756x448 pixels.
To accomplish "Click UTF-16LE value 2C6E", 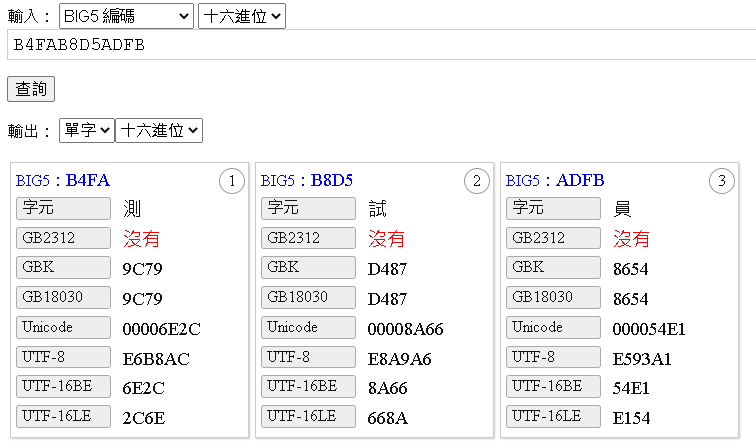I will [144, 418].
